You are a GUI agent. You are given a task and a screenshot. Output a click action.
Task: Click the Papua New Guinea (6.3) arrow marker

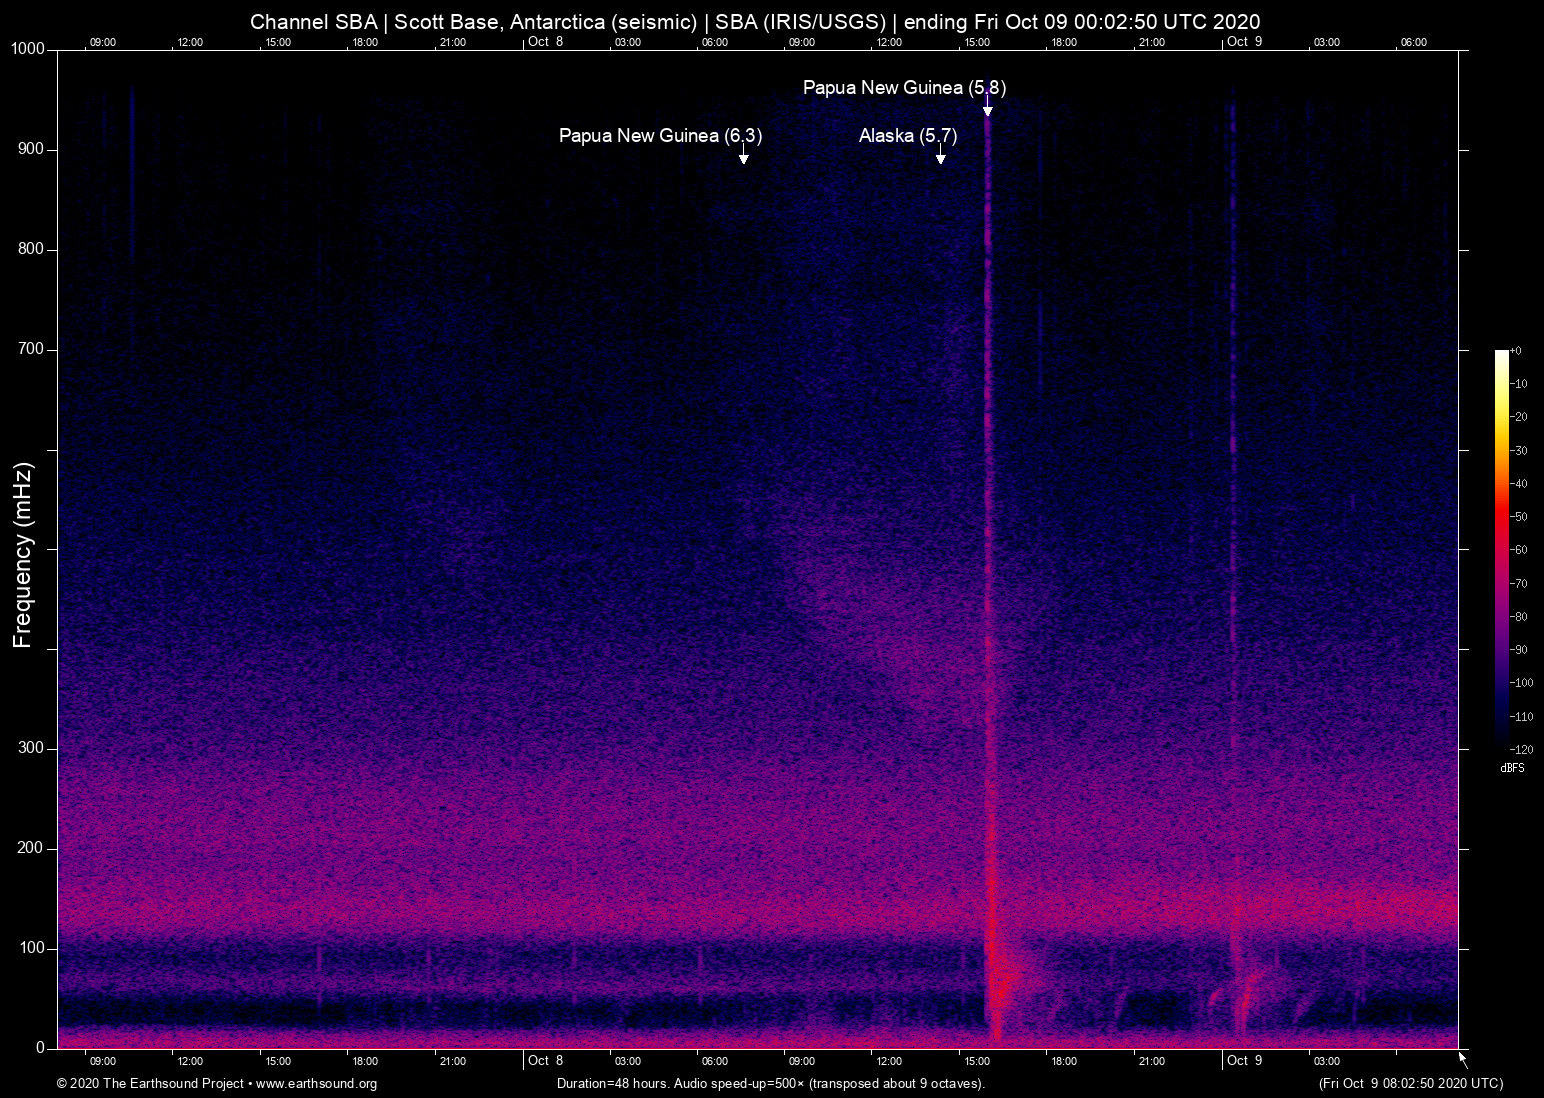pos(743,158)
